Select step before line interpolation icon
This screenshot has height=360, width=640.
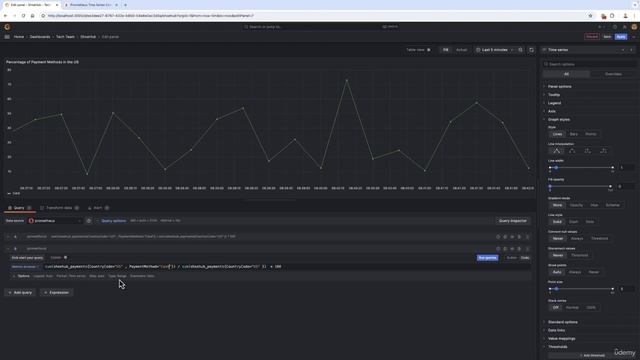pos(587,151)
